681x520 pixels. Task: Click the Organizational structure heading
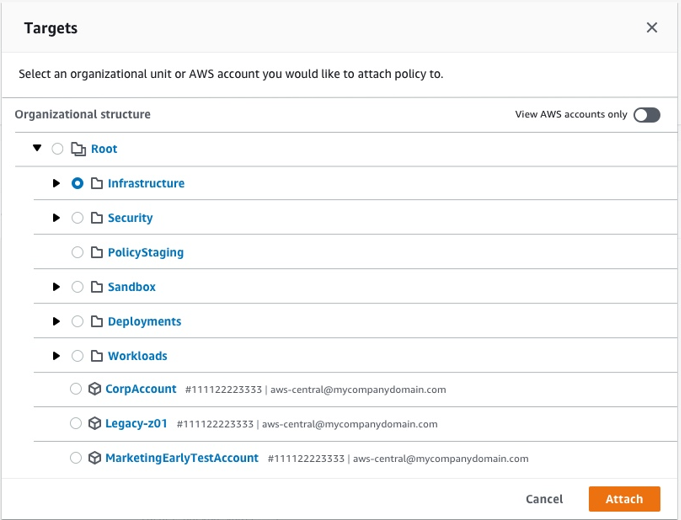pos(83,115)
